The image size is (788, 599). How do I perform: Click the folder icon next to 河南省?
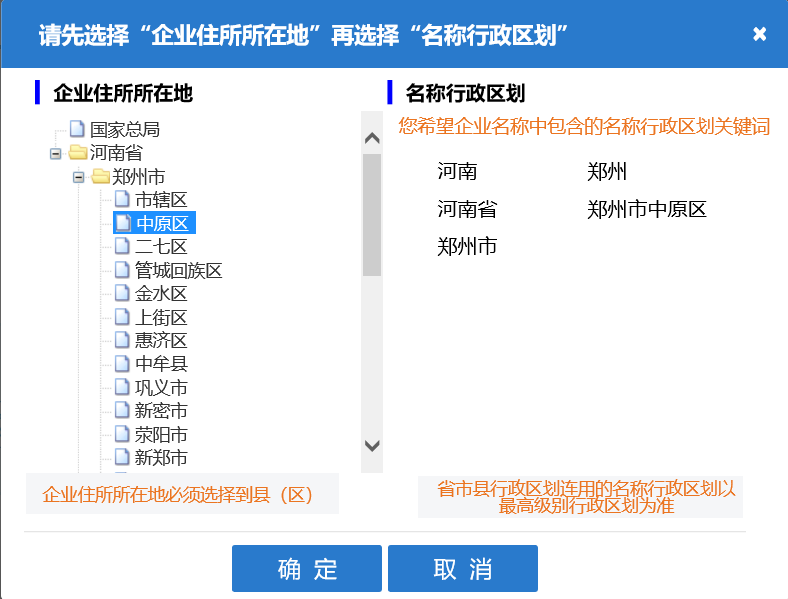(77, 153)
